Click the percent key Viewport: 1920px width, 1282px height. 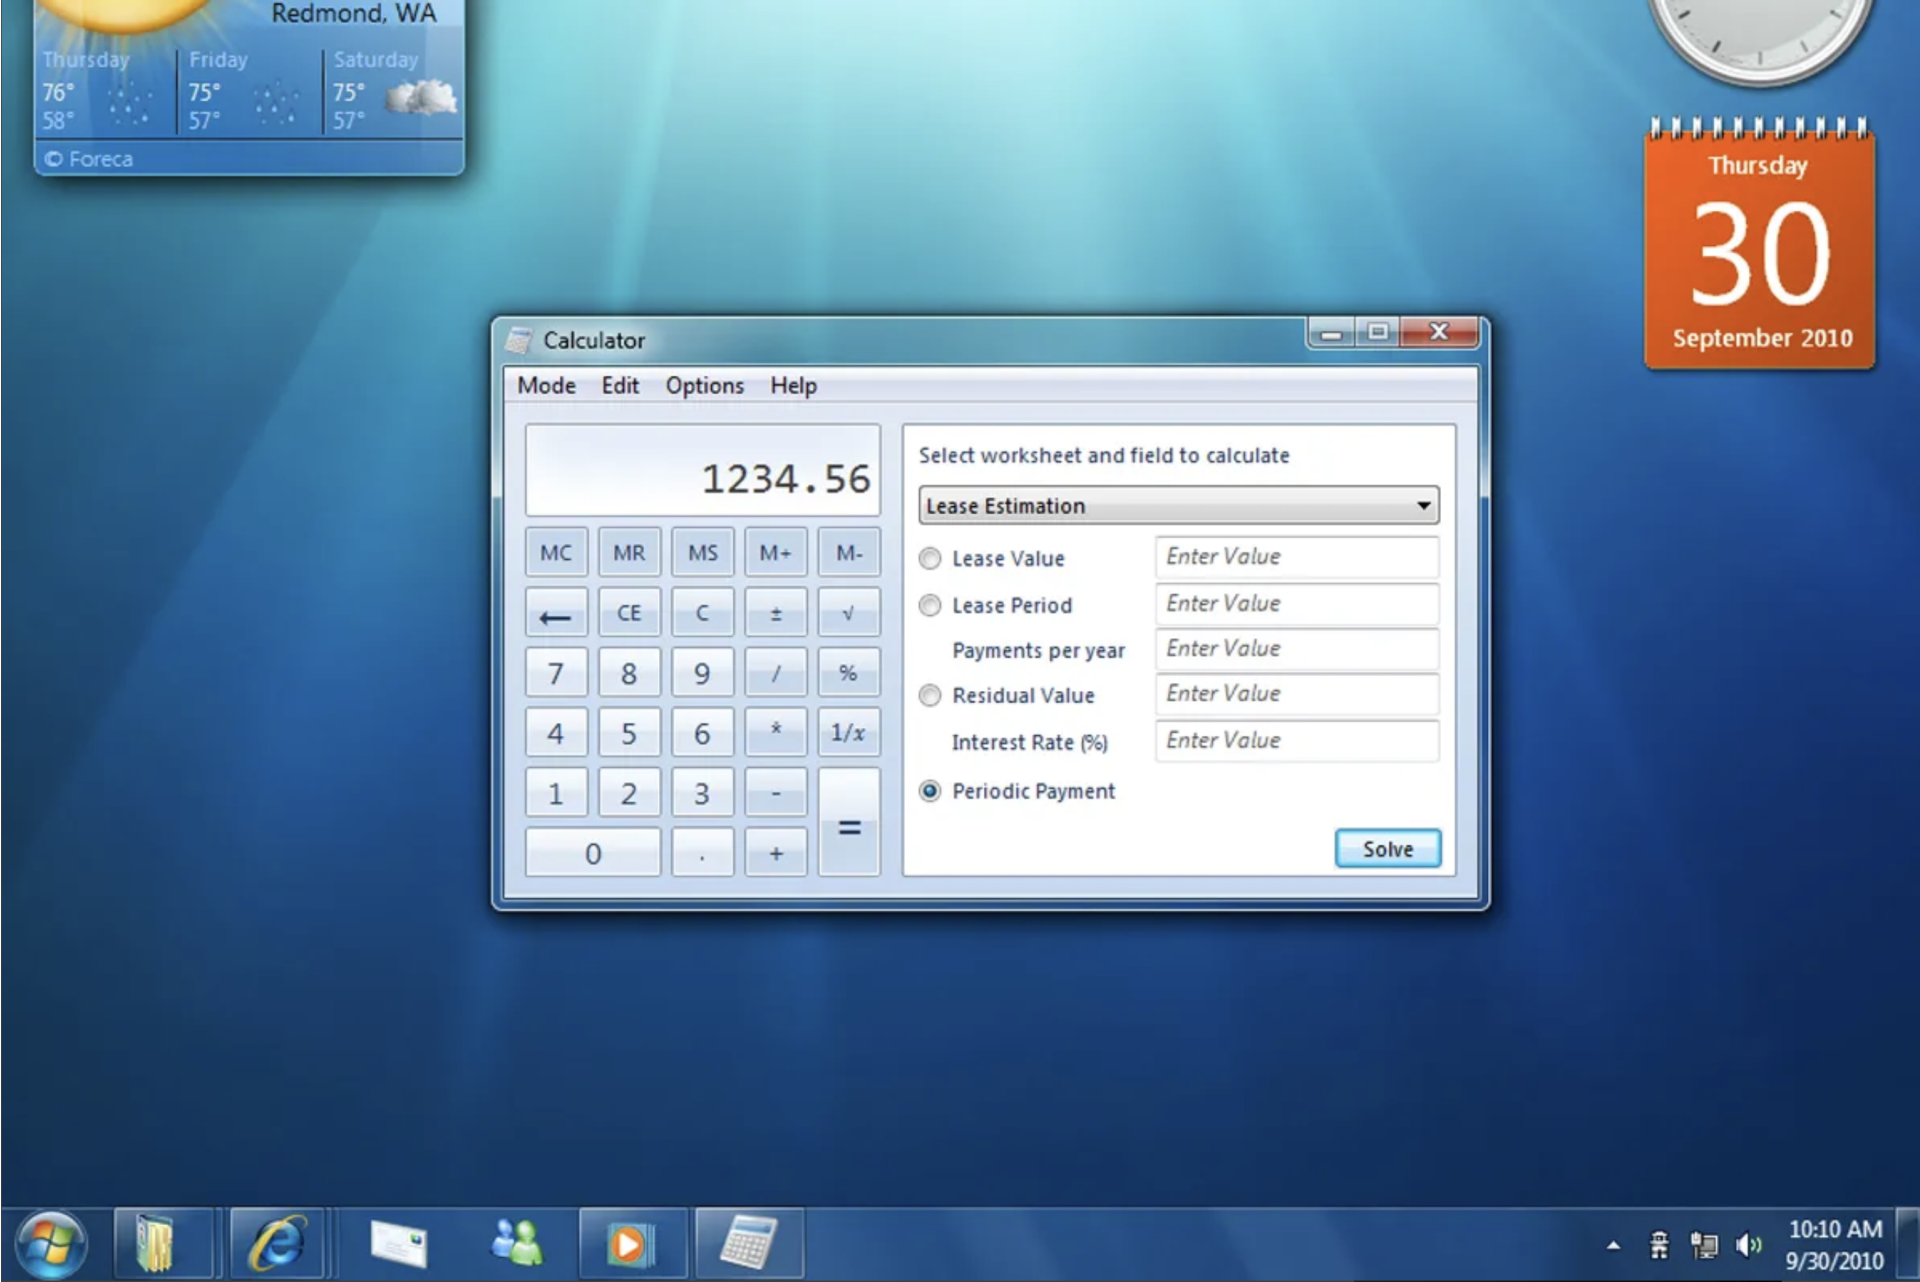pos(849,673)
